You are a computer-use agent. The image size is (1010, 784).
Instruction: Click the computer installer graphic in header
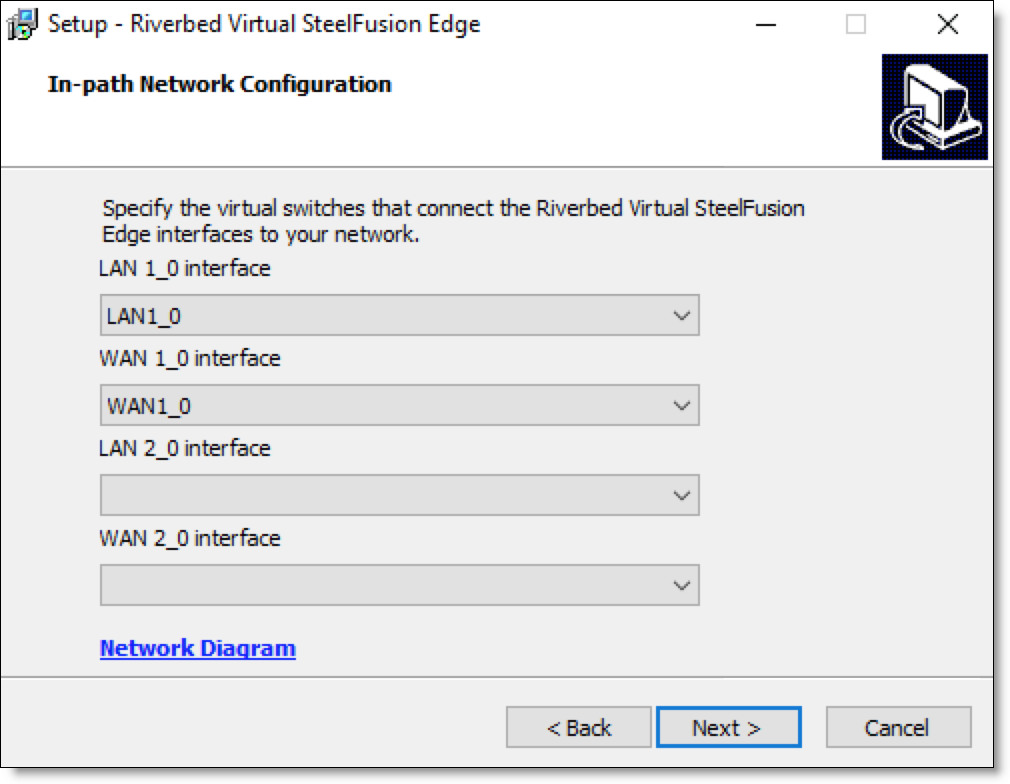[x=935, y=107]
